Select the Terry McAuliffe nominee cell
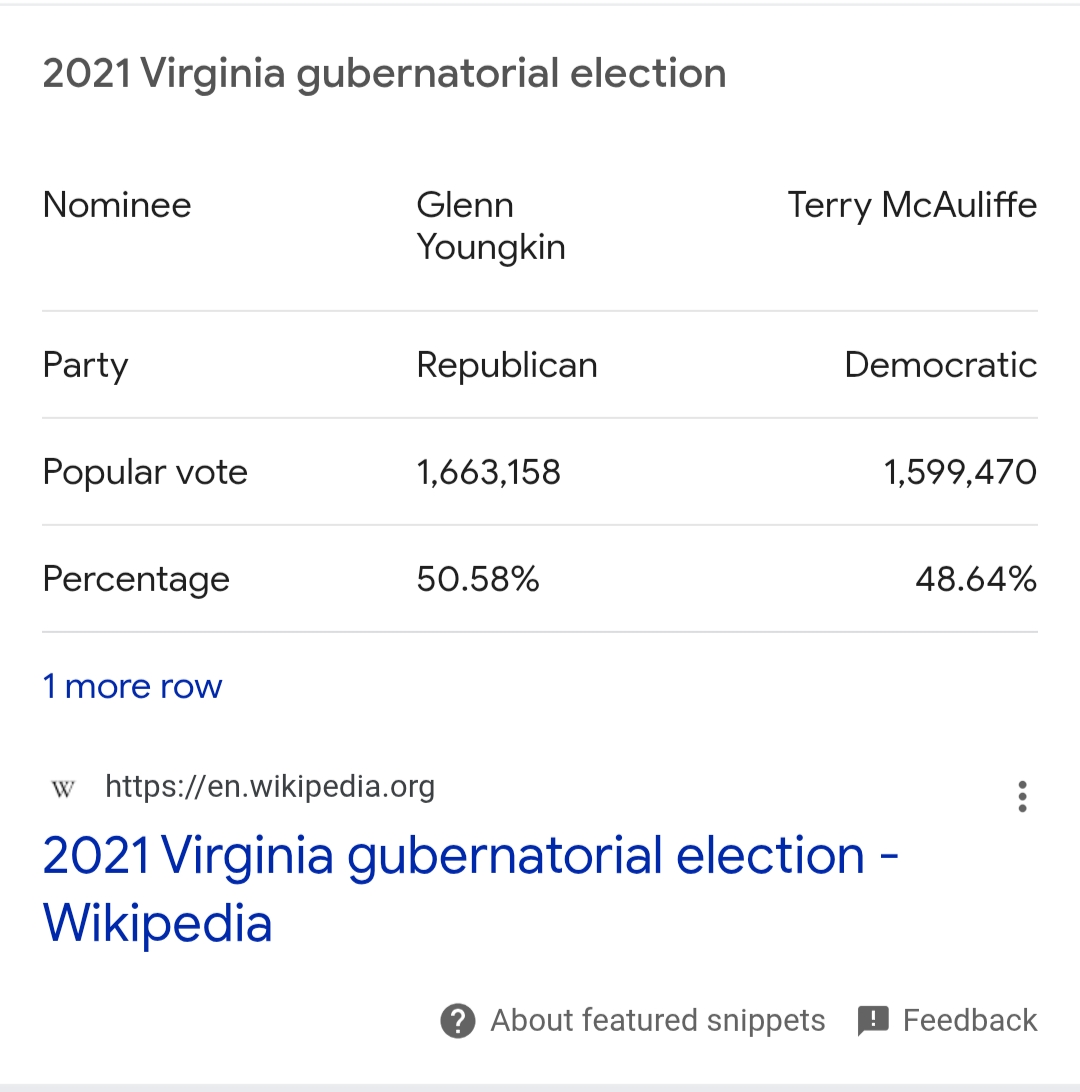Viewport: 1080px width, 1092px height. pyautogui.click(x=912, y=206)
